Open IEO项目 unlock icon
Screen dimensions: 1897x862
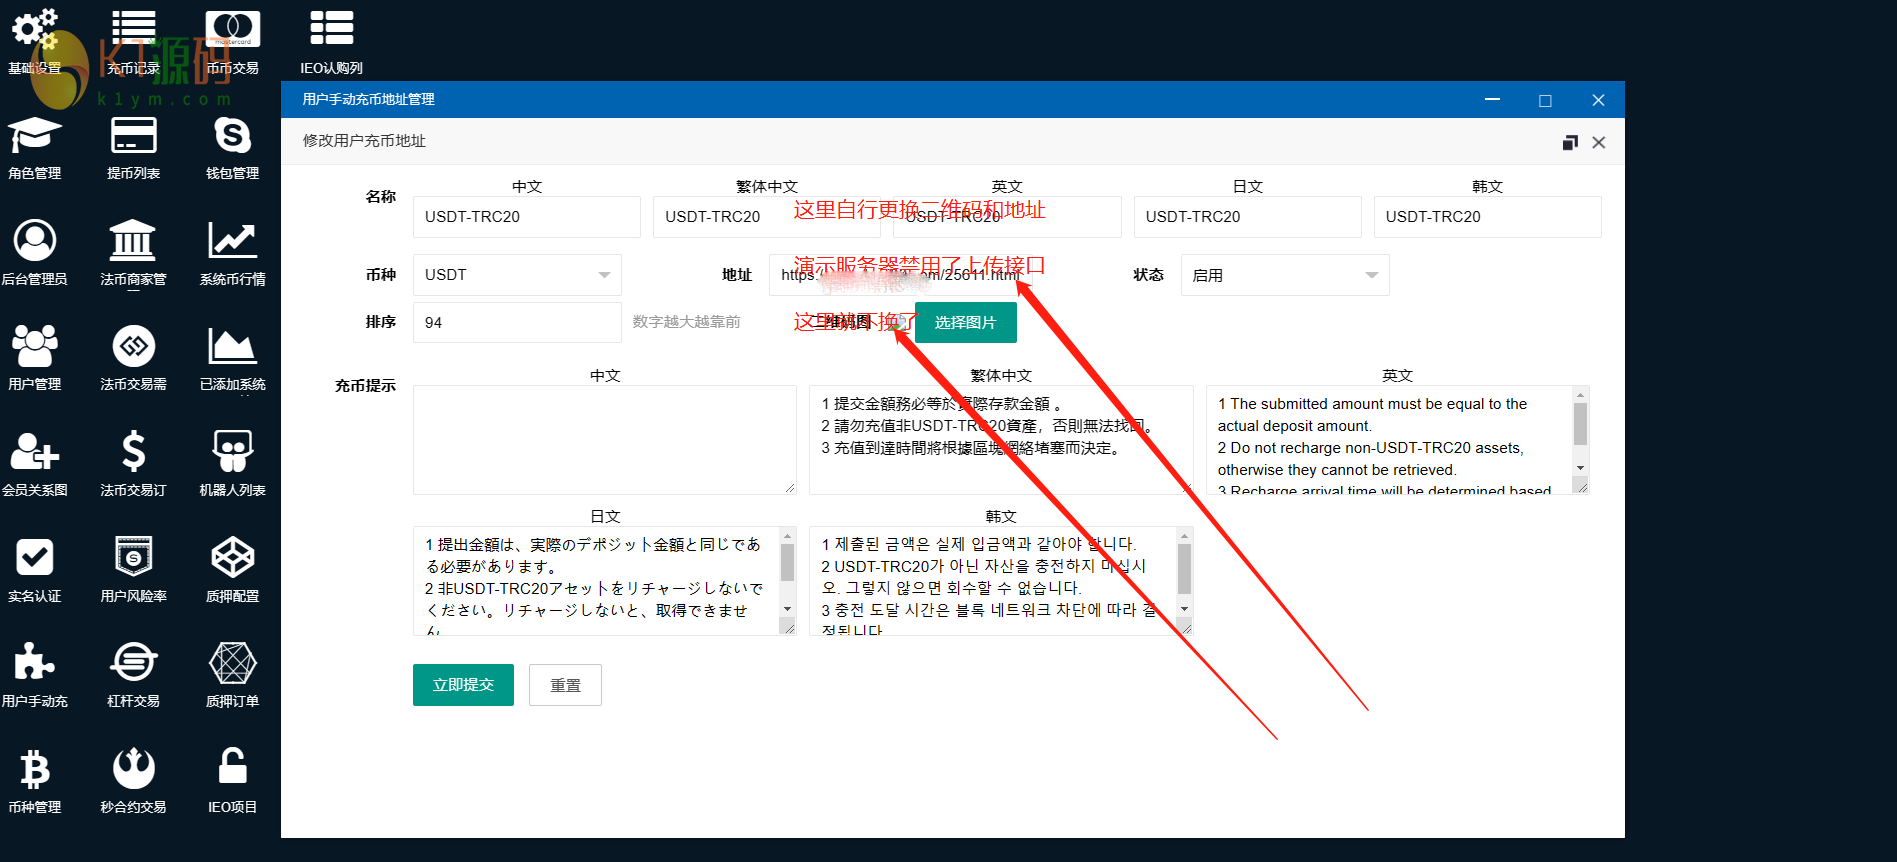pyautogui.click(x=232, y=767)
